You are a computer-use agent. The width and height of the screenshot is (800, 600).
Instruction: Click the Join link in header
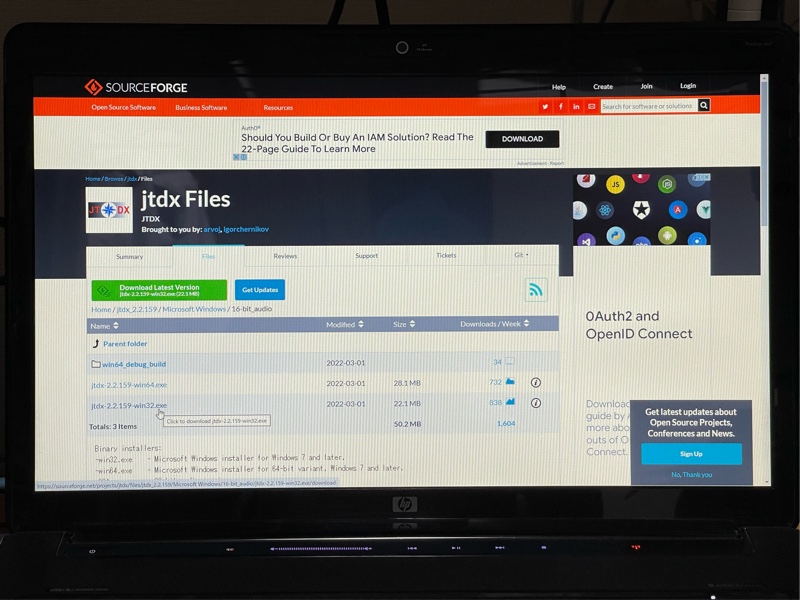[x=646, y=86]
